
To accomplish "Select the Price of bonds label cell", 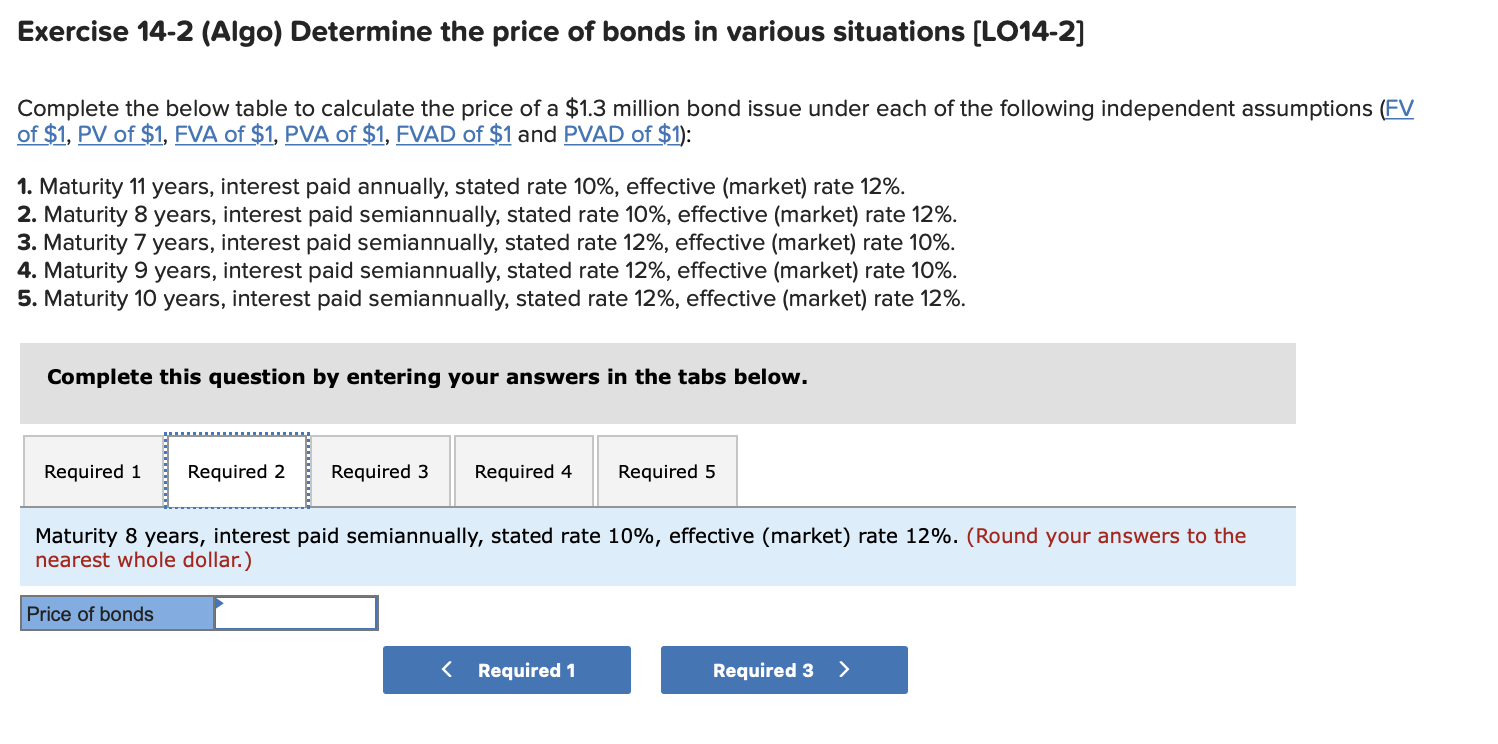I will [x=115, y=613].
